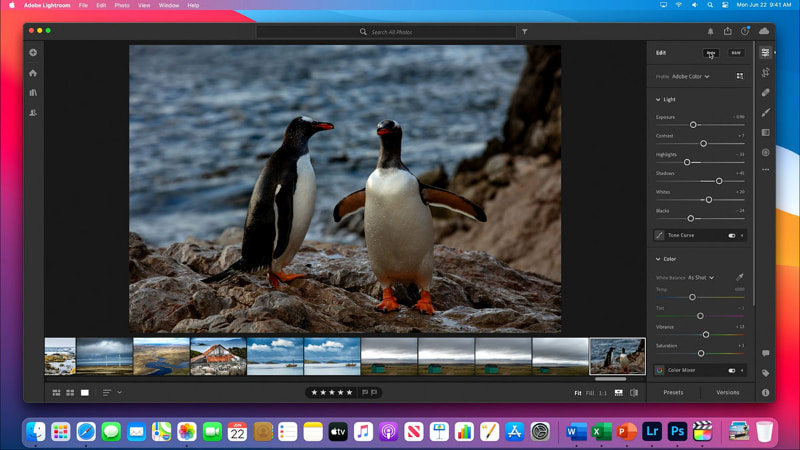Open the Adobe Color profile dropdown
This screenshot has height=450, width=800.
click(x=690, y=76)
